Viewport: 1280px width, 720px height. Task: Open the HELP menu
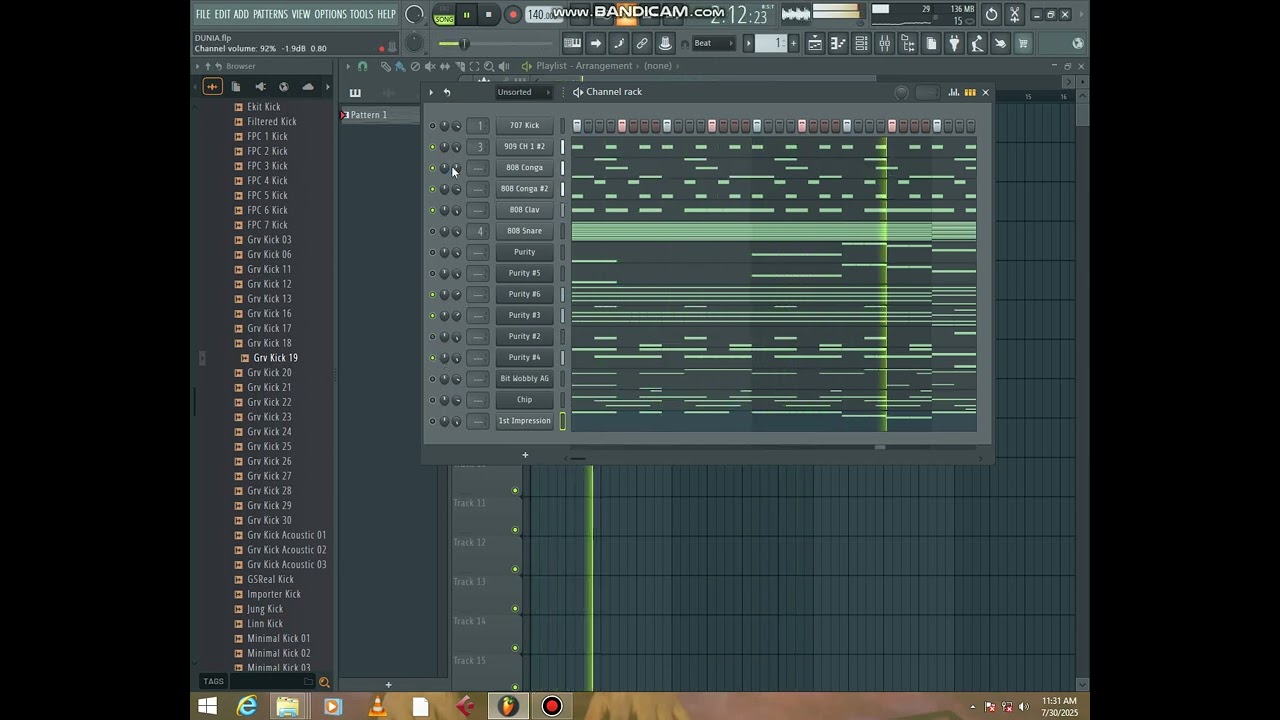(386, 14)
